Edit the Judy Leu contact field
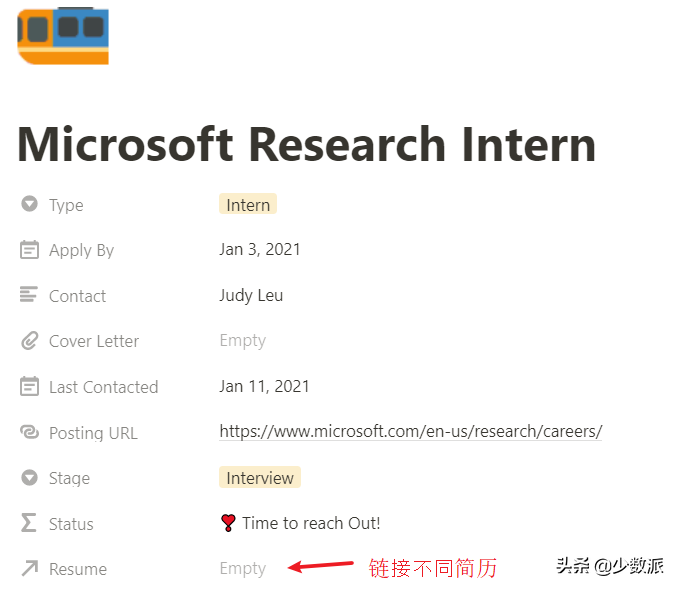This screenshot has height=590, width=679. 251,295
